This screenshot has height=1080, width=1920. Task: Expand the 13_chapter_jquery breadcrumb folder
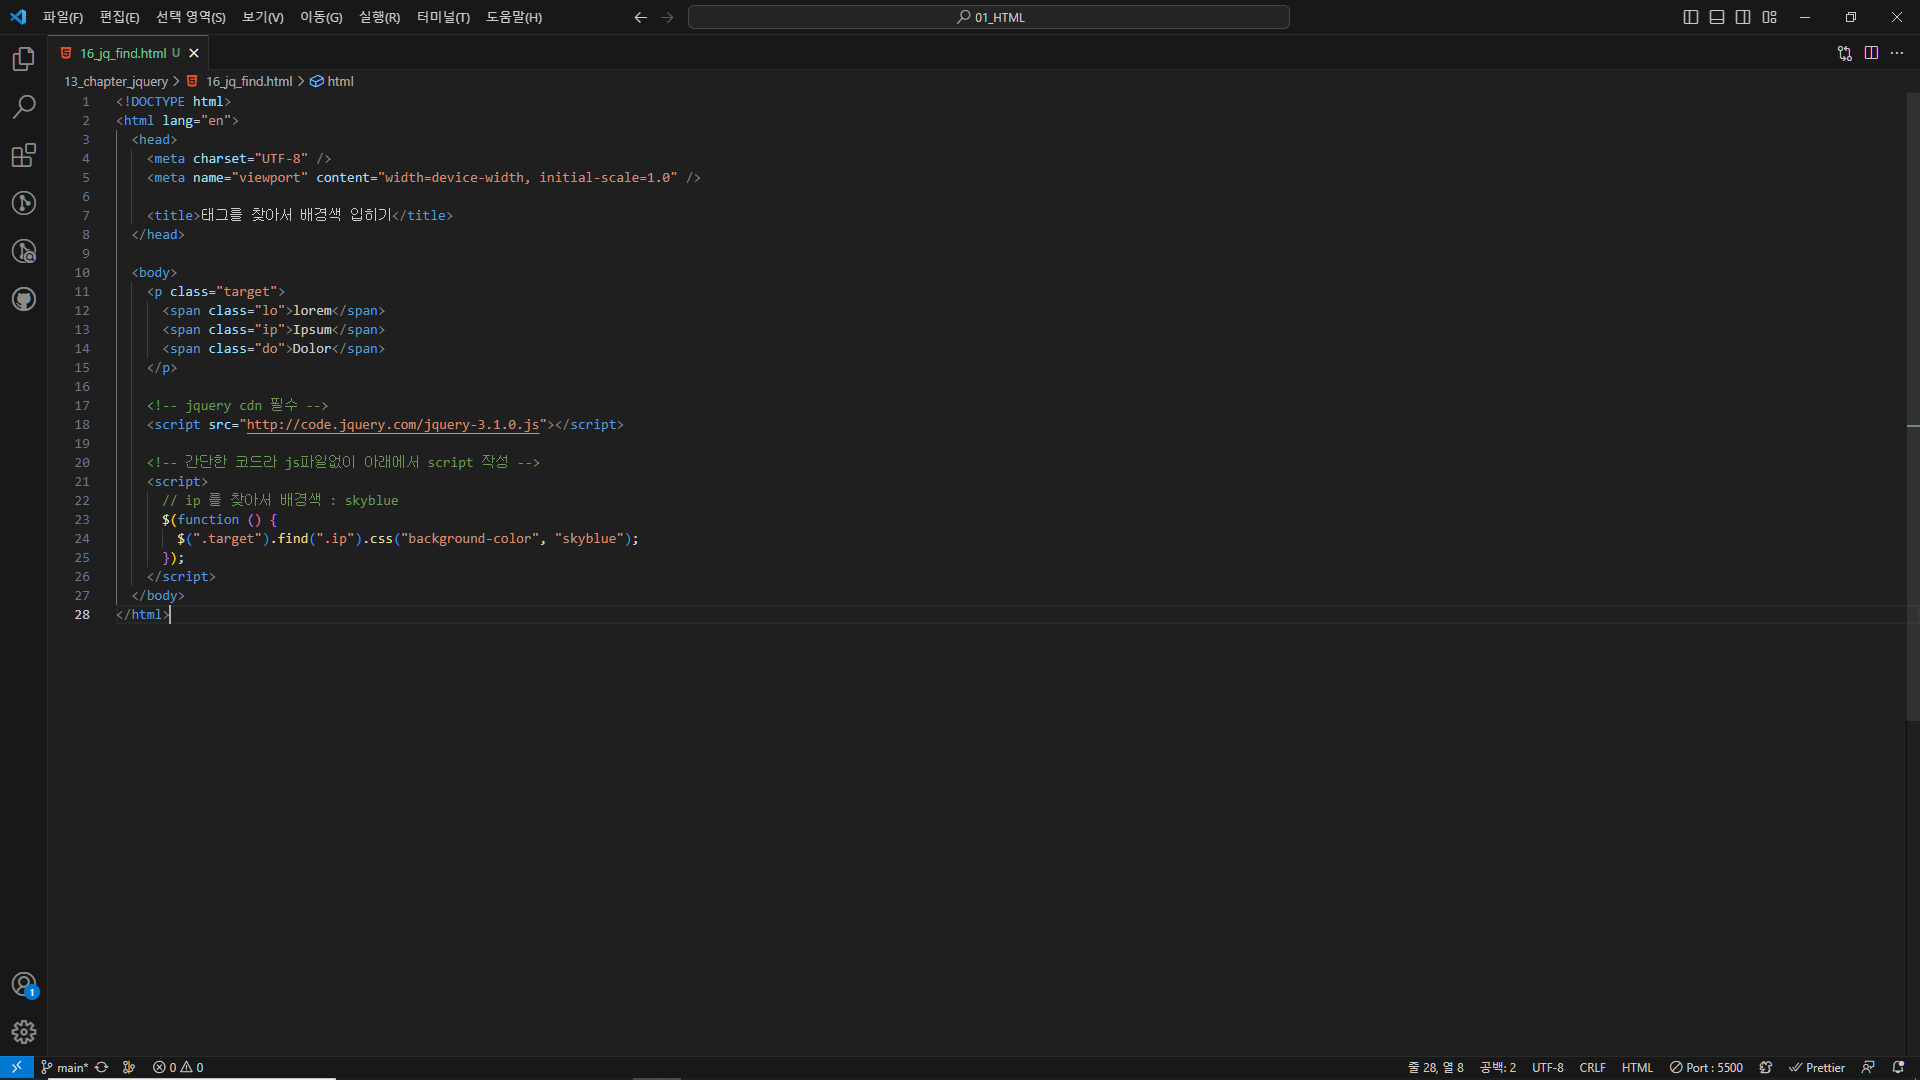click(x=116, y=81)
